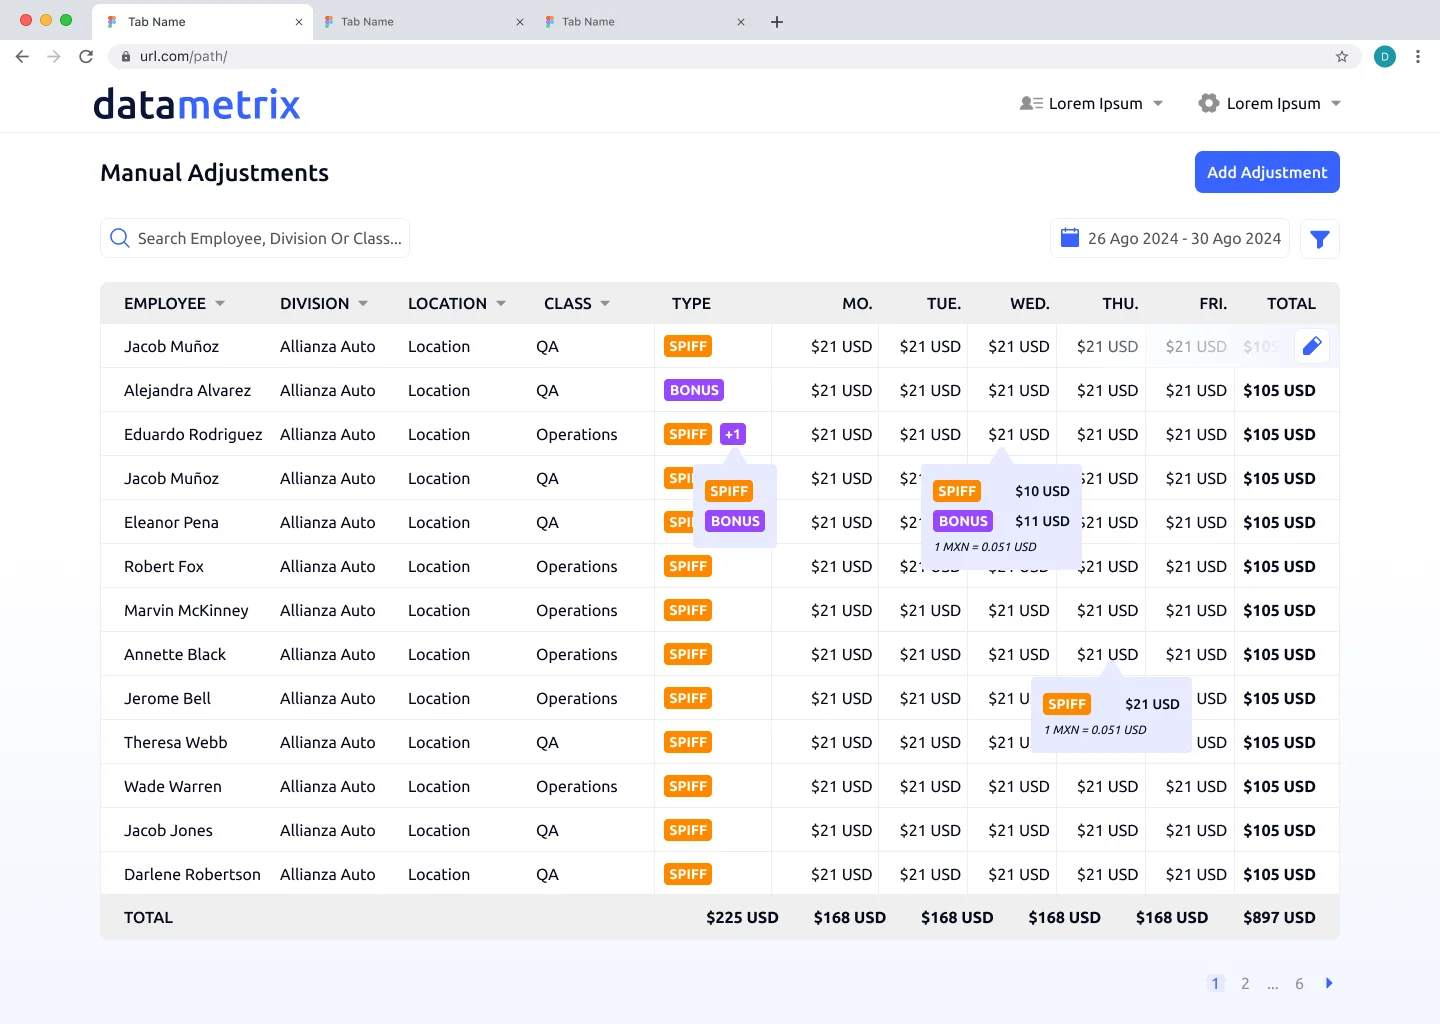
Task: Click employee name Theresa Webb
Action: 176,742
